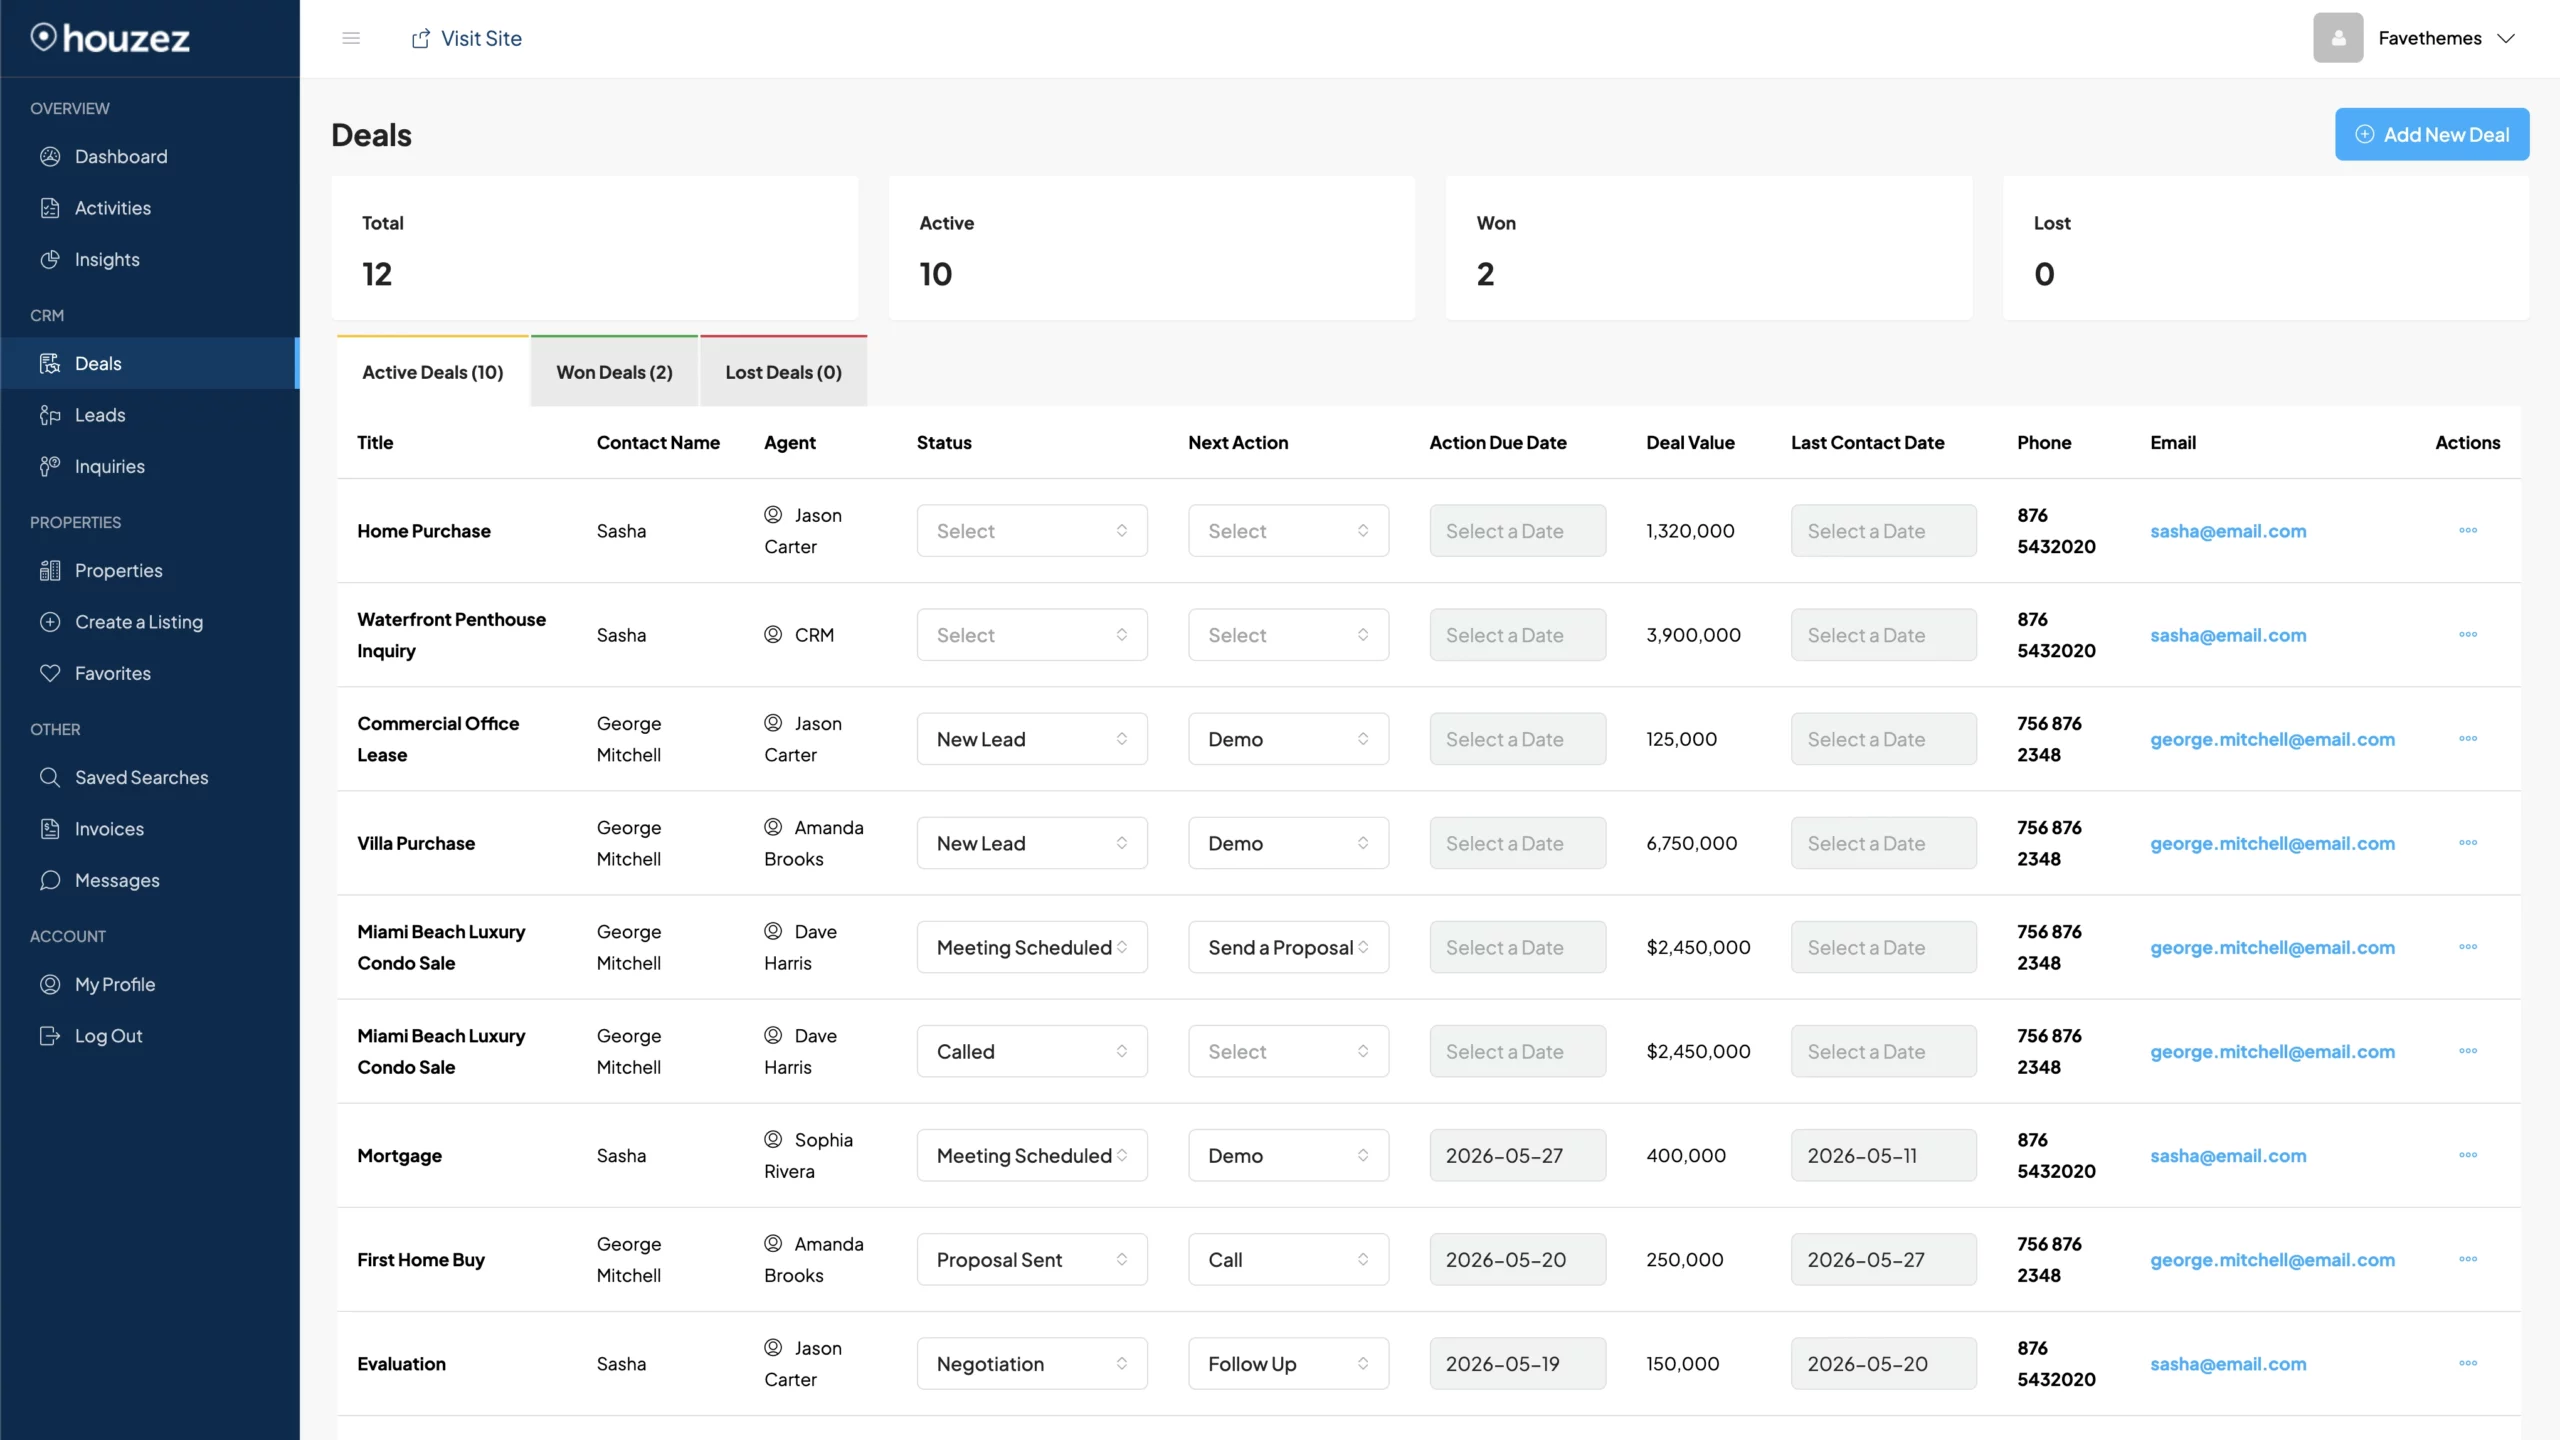Click the 2026-05-20 action due date field

point(1517,1259)
